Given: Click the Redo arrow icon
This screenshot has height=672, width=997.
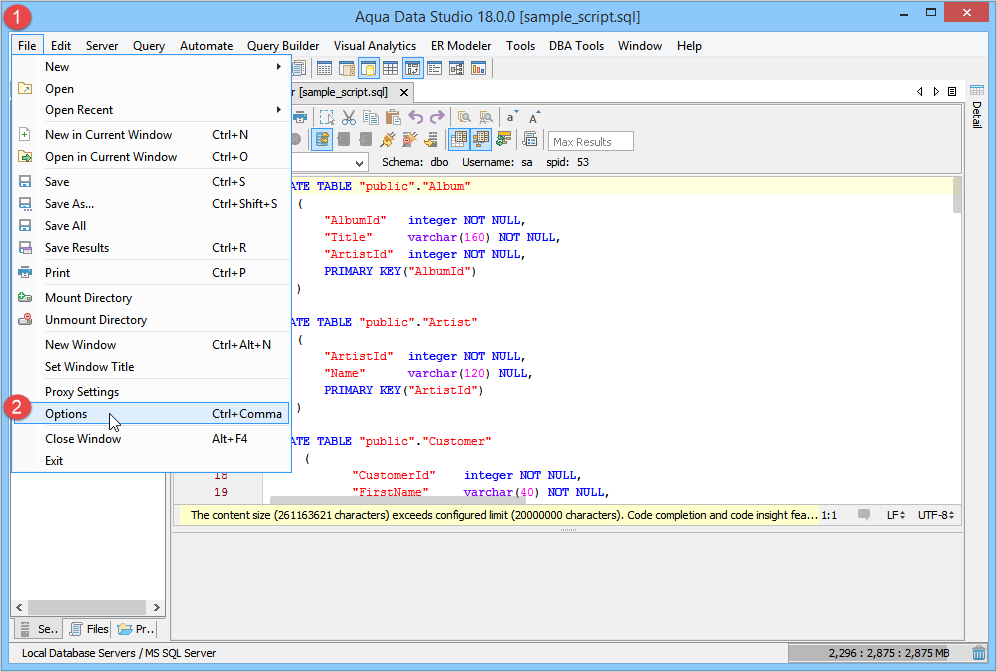Looking at the screenshot, I should [436, 117].
